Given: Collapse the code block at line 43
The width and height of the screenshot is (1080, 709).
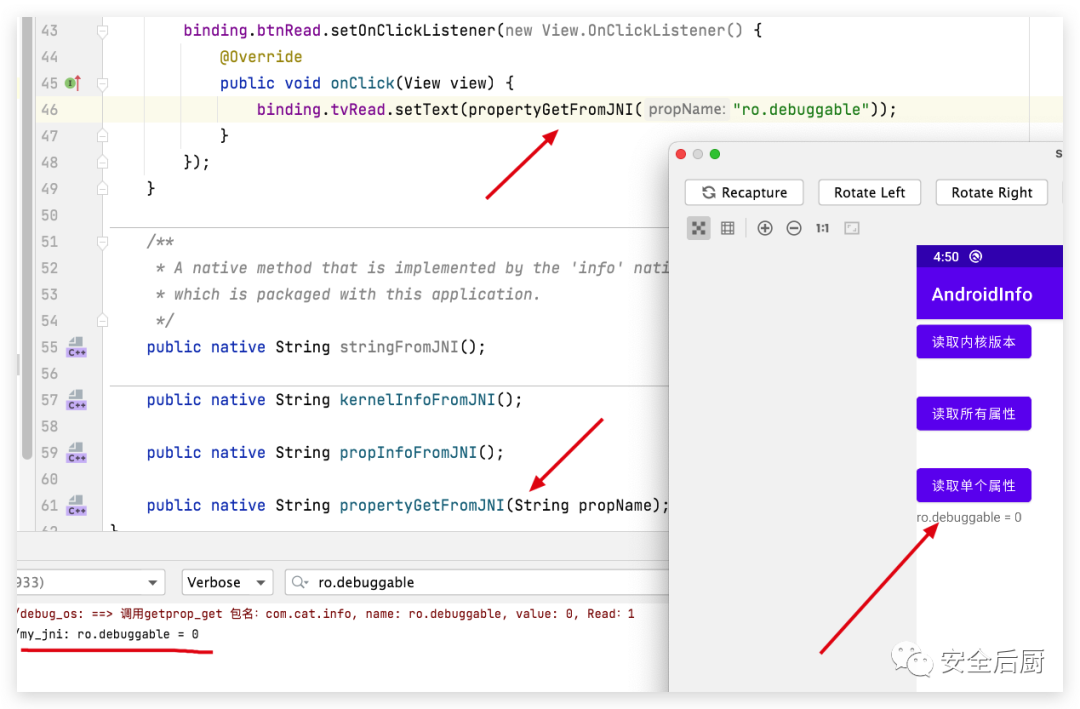Looking at the screenshot, I should click(102, 32).
